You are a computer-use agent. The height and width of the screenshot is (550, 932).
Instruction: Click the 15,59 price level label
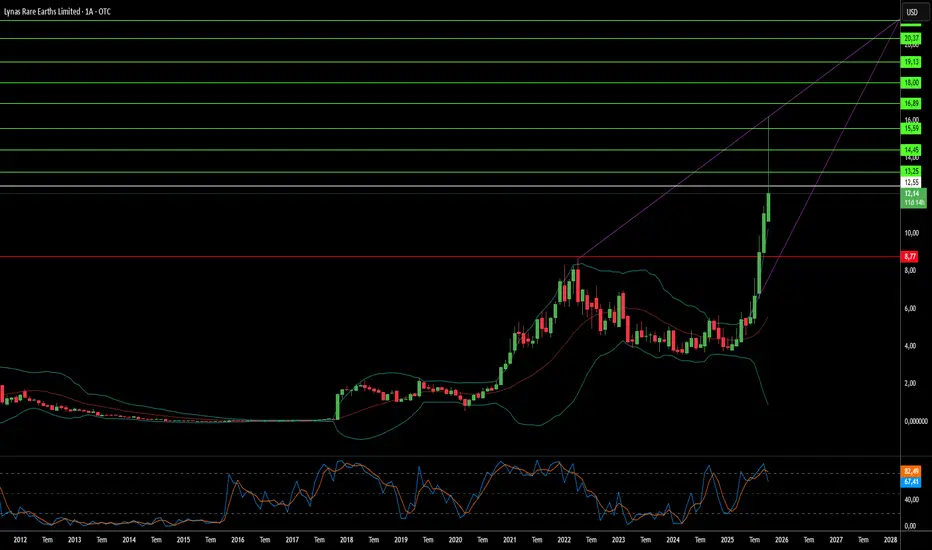[x=911, y=128]
